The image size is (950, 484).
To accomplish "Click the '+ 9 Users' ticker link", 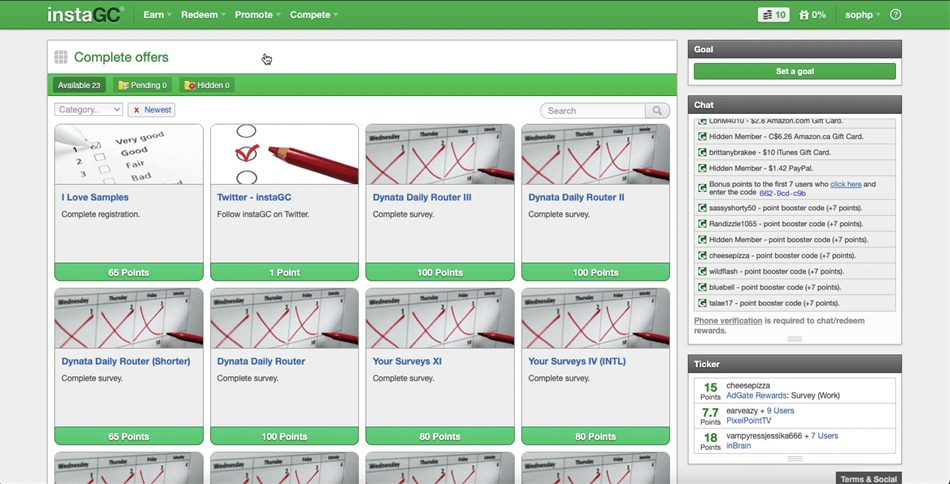I will coord(780,411).
